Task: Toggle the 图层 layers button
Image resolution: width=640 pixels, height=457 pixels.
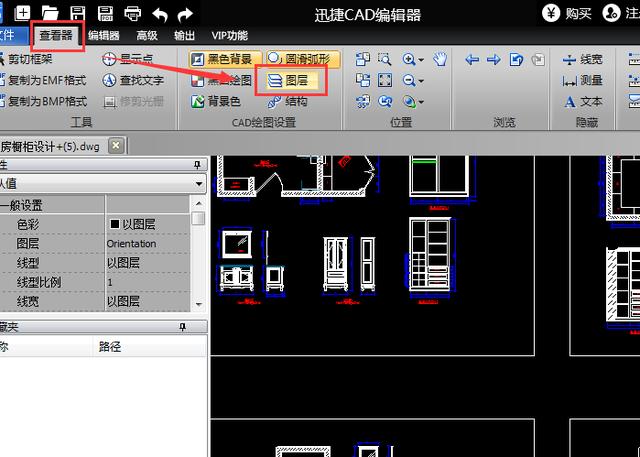Action: [291, 80]
